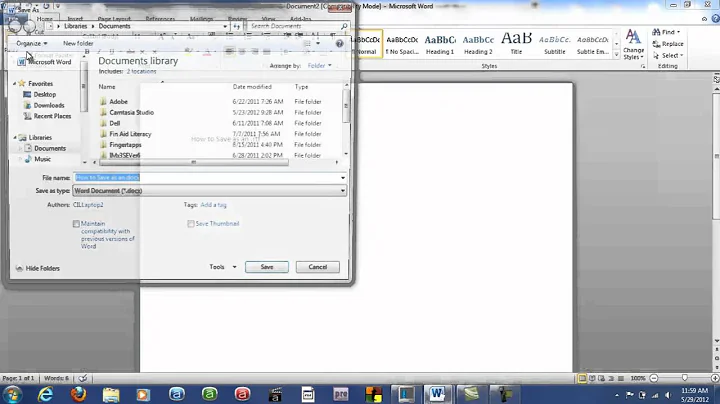This screenshot has height=404, width=720.
Task: Click Libraries in the address breadcrumb
Action: 75,26
